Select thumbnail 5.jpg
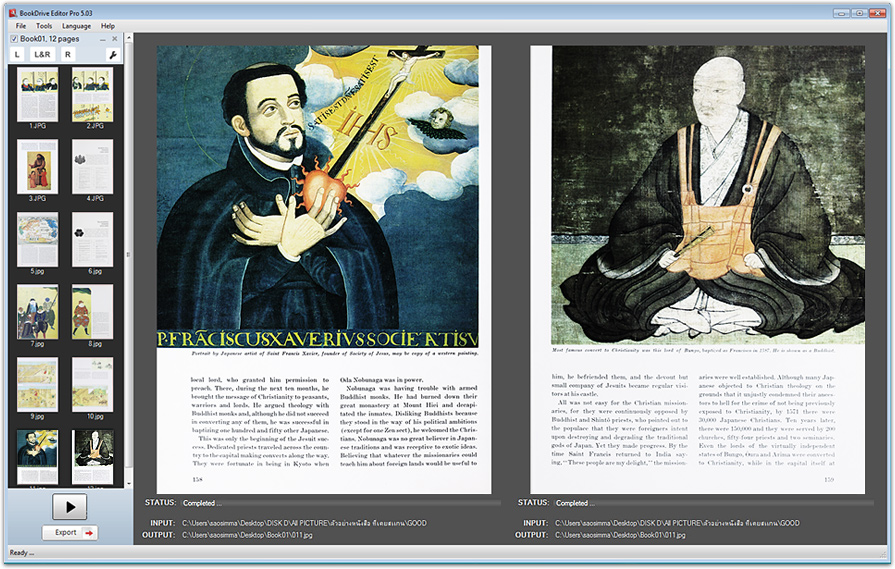 click(38, 240)
